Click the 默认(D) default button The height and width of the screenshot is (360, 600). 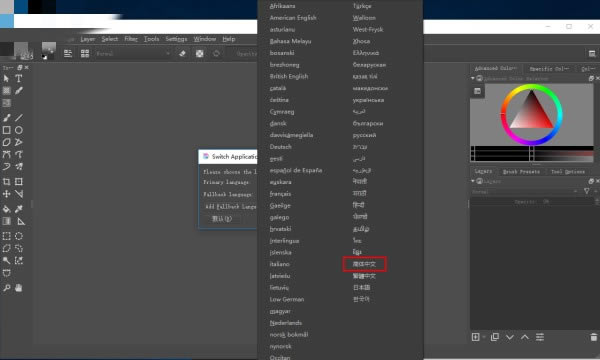[x=222, y=219]
